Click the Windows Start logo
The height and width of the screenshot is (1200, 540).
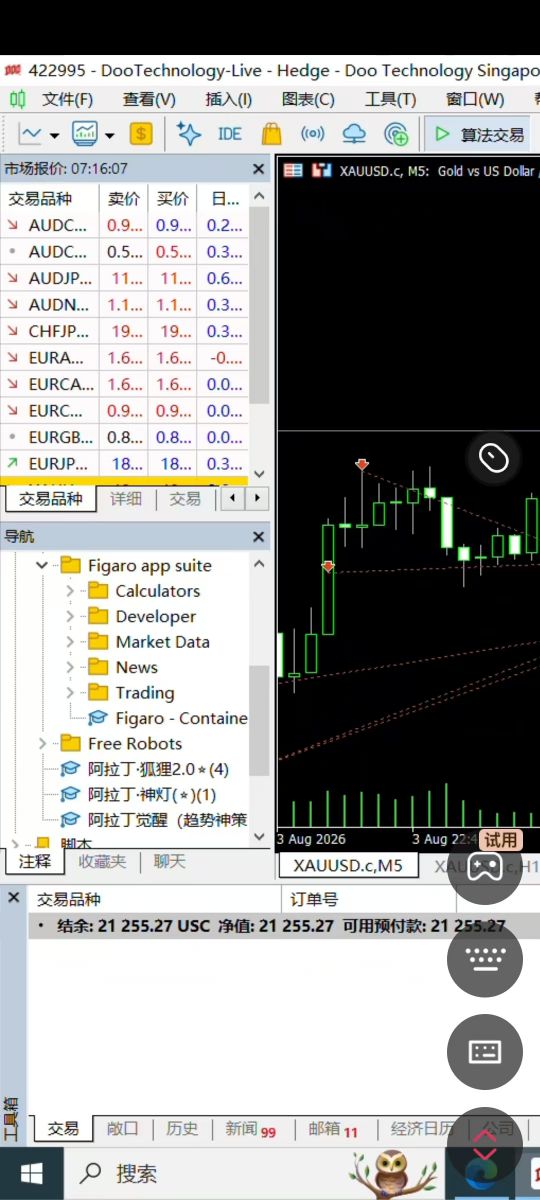[32, 1173]
